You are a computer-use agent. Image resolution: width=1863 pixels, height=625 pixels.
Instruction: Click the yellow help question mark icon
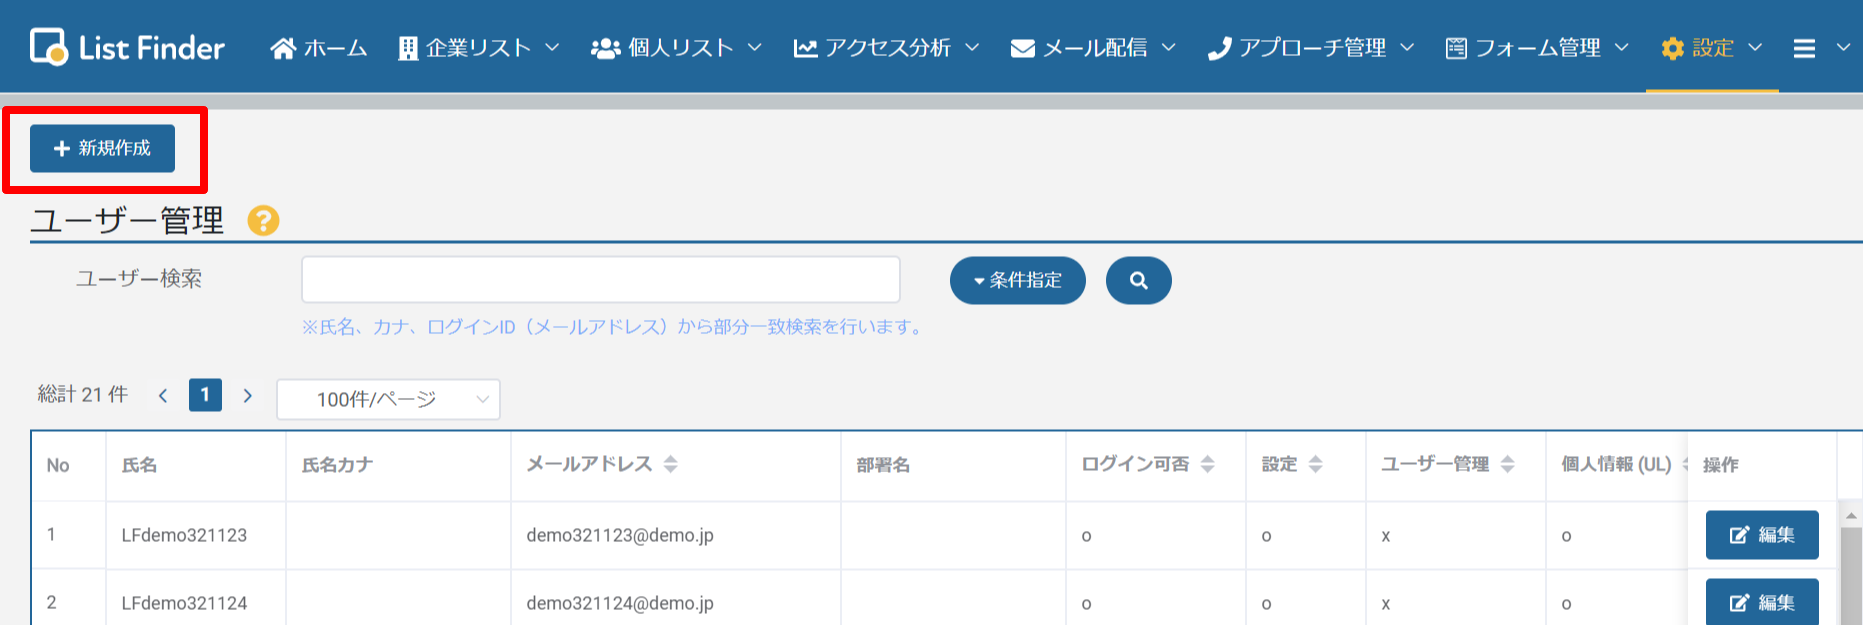coord(263,220)
